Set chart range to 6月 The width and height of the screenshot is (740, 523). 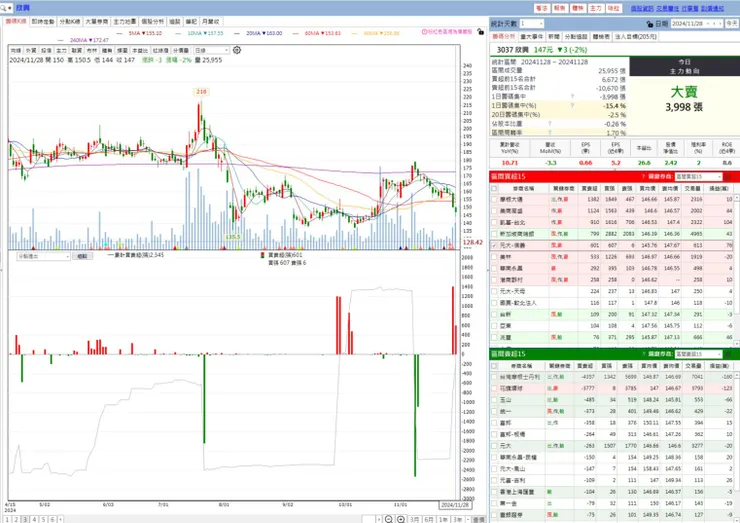(429, 519)
